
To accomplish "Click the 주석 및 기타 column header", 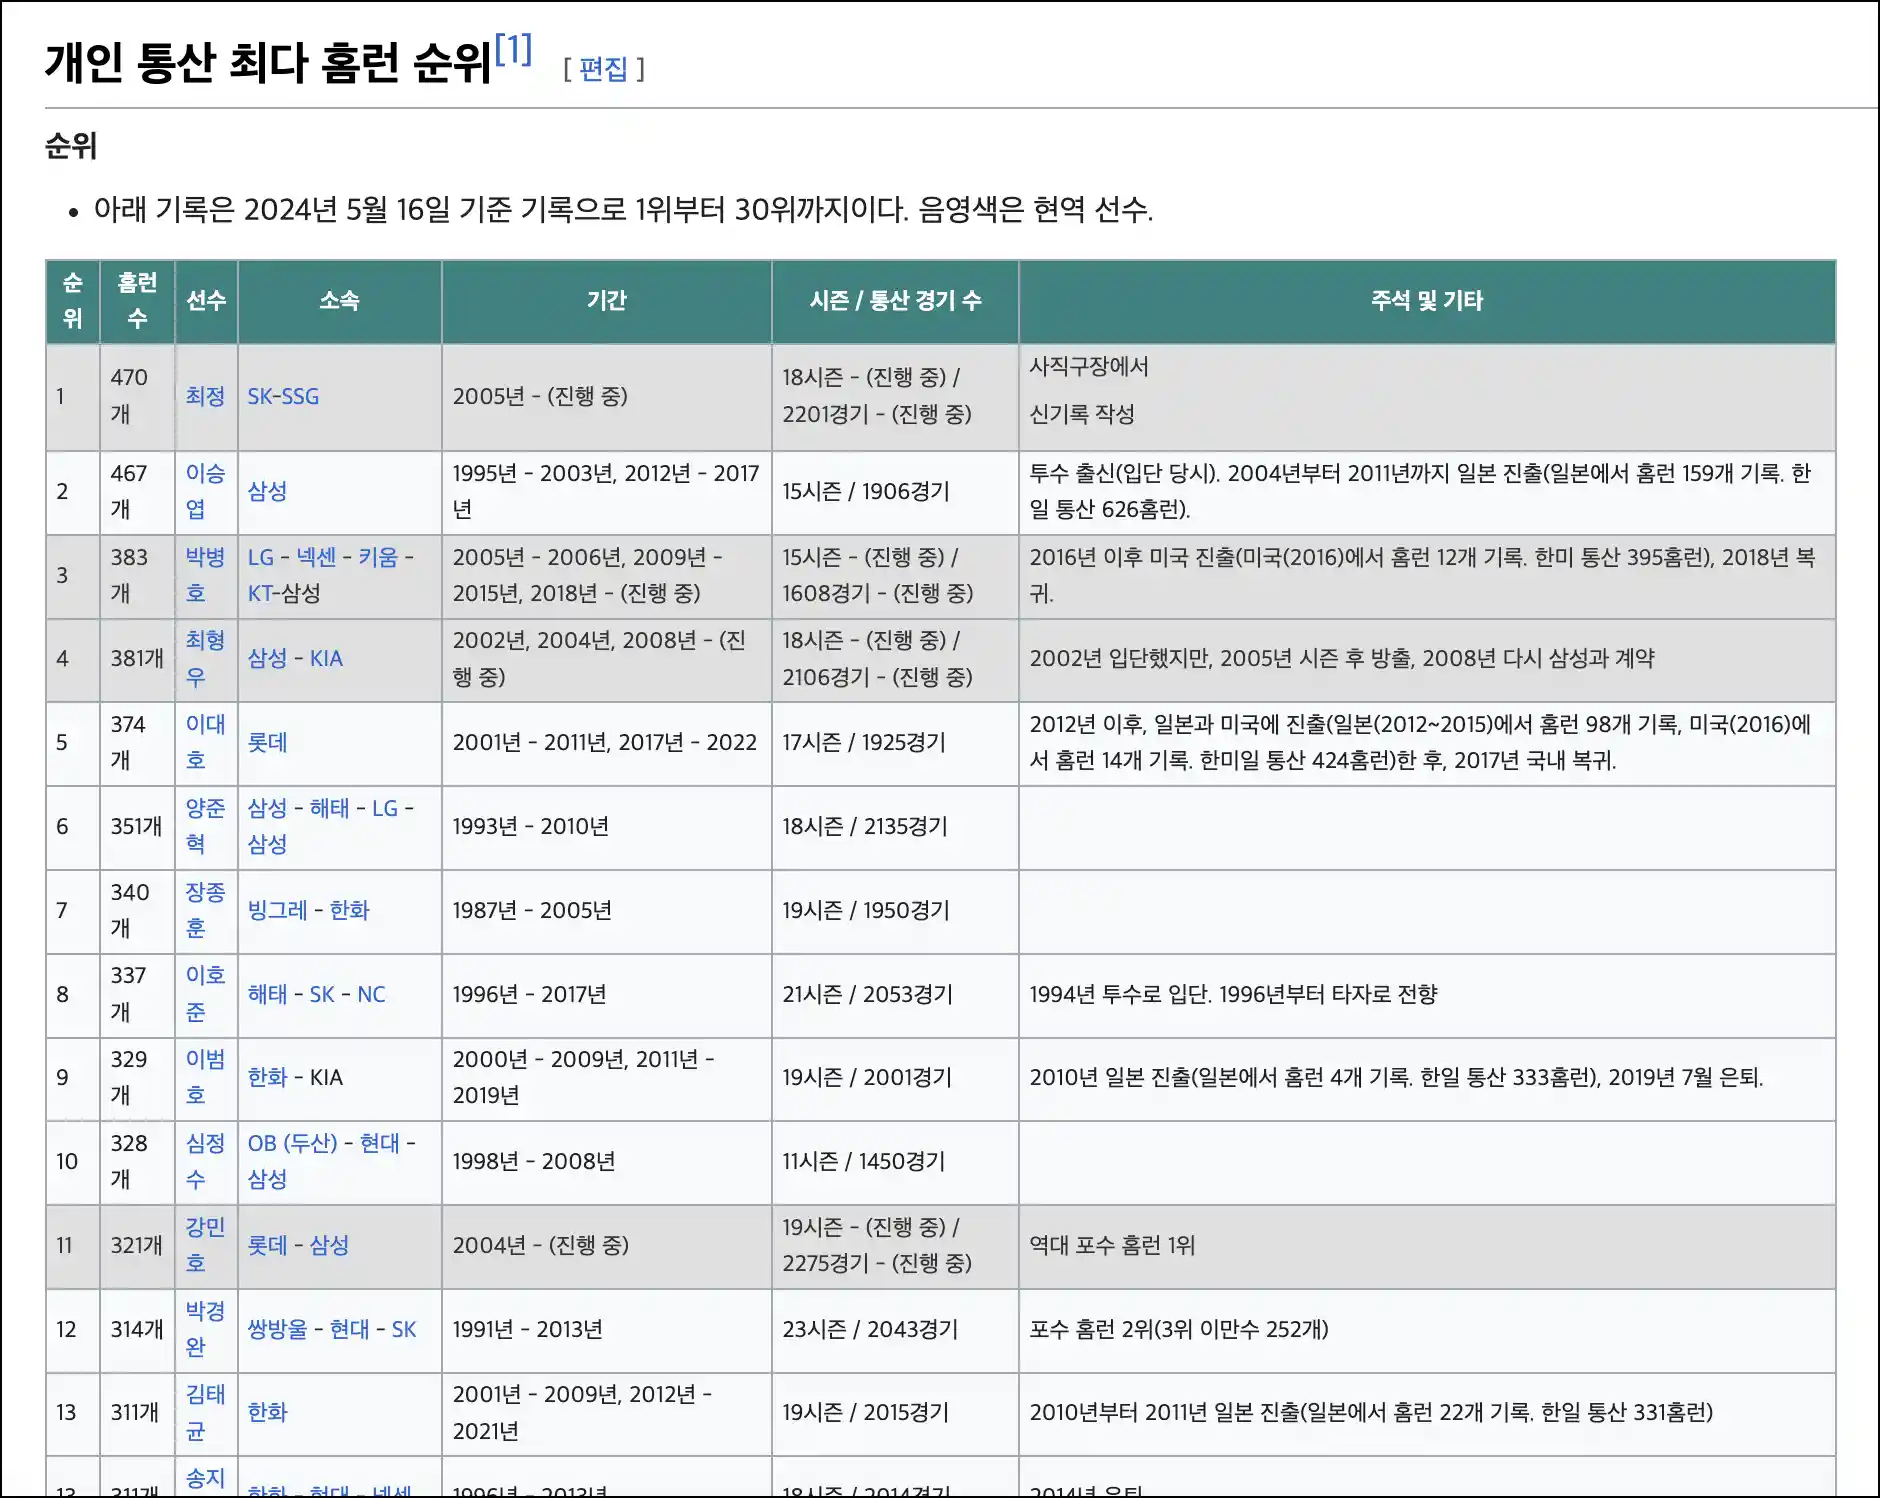I will pos(1427,301).
